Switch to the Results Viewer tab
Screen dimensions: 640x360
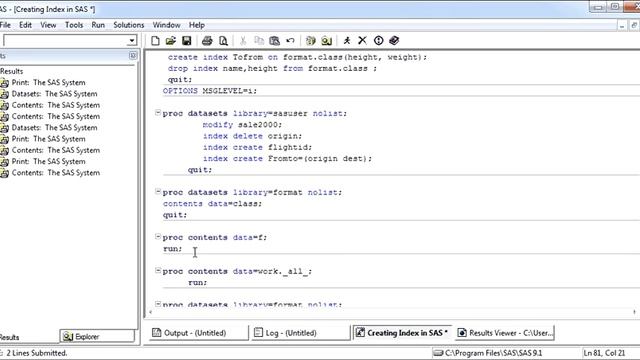pos(505,333)
